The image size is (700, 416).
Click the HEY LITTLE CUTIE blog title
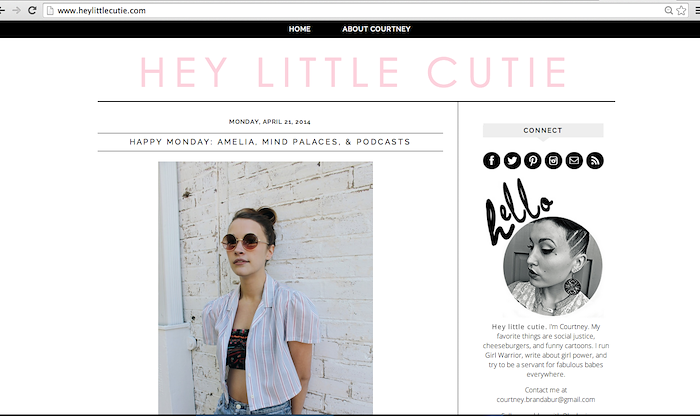pyautogui.click(x=354, y=72)
